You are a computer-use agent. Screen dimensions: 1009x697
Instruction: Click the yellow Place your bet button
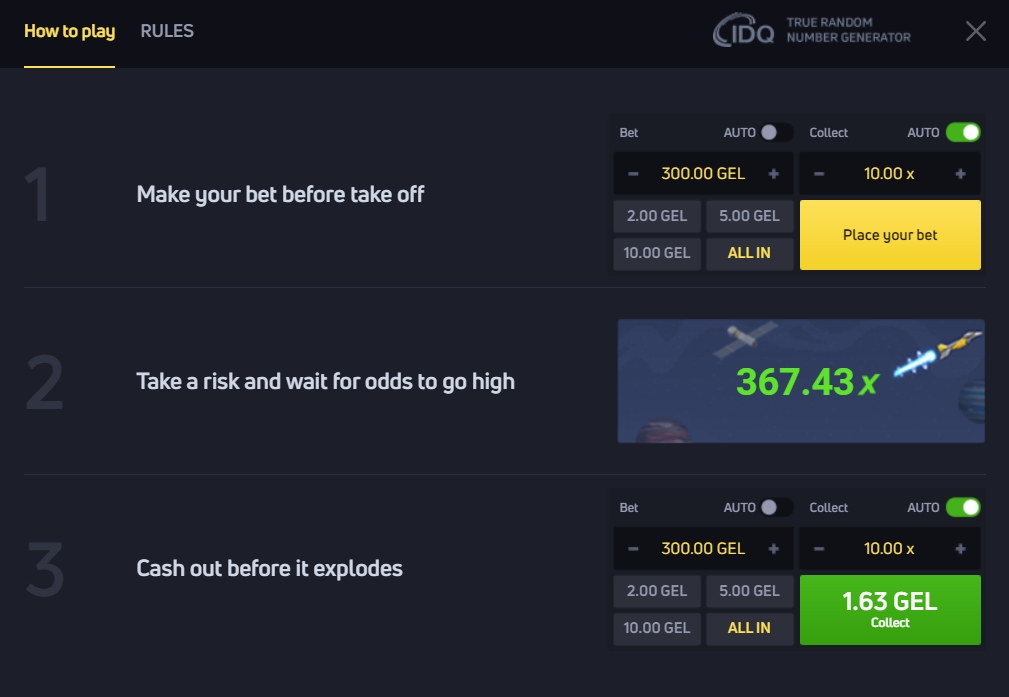tap(890, 235)
